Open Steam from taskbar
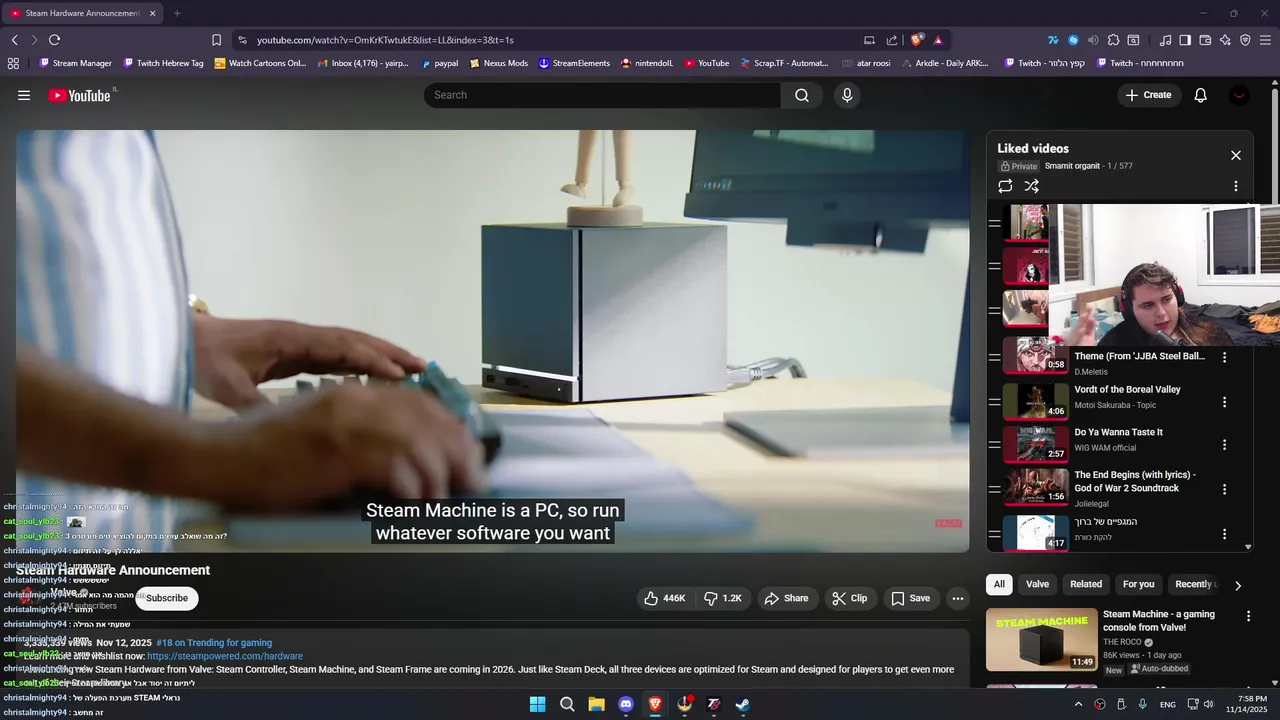Image resolution: width=1280 pixels, height=720 pixels. point(743,704)
